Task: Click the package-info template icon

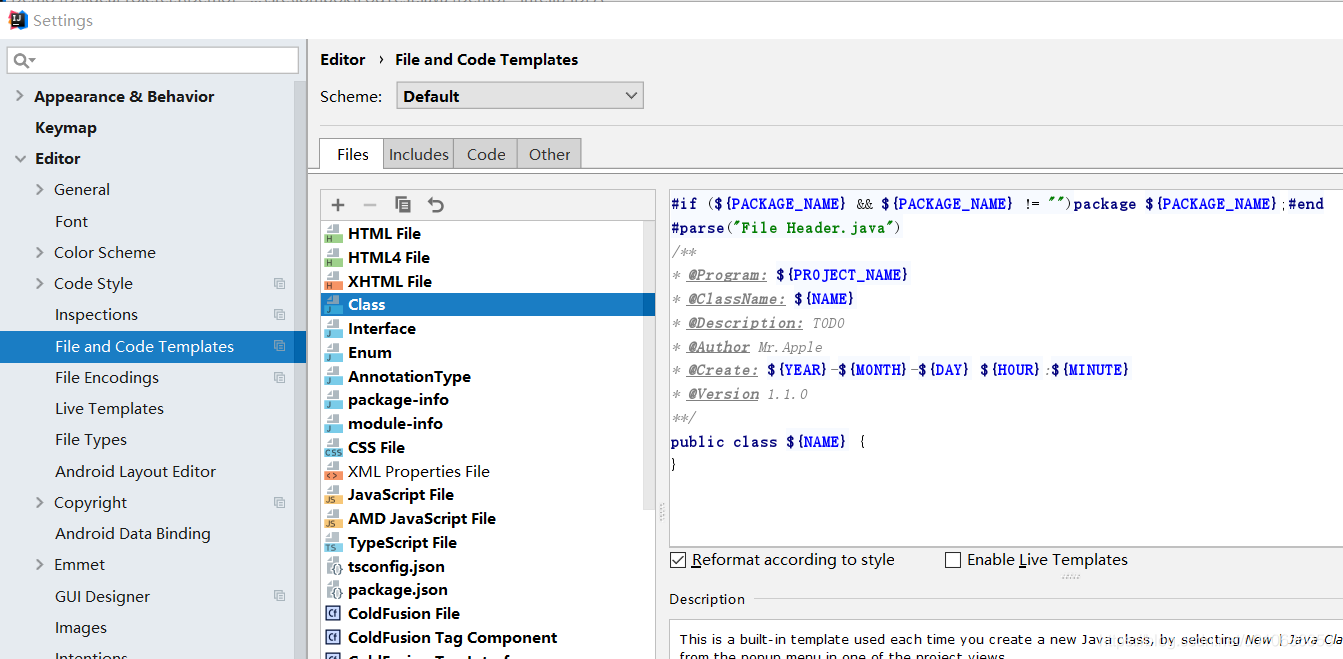Action: click(x=333, y=400)
